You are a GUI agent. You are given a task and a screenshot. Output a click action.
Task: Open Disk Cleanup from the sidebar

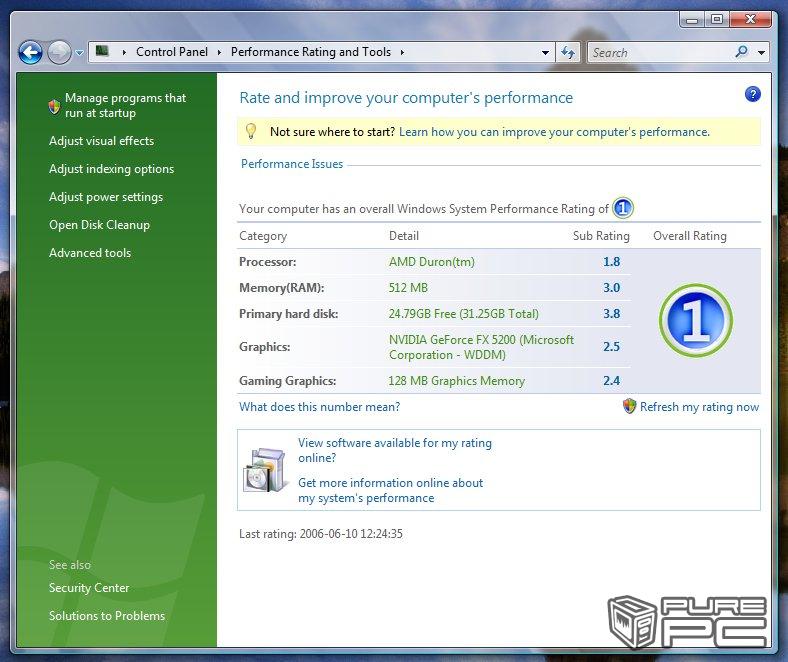99,225
